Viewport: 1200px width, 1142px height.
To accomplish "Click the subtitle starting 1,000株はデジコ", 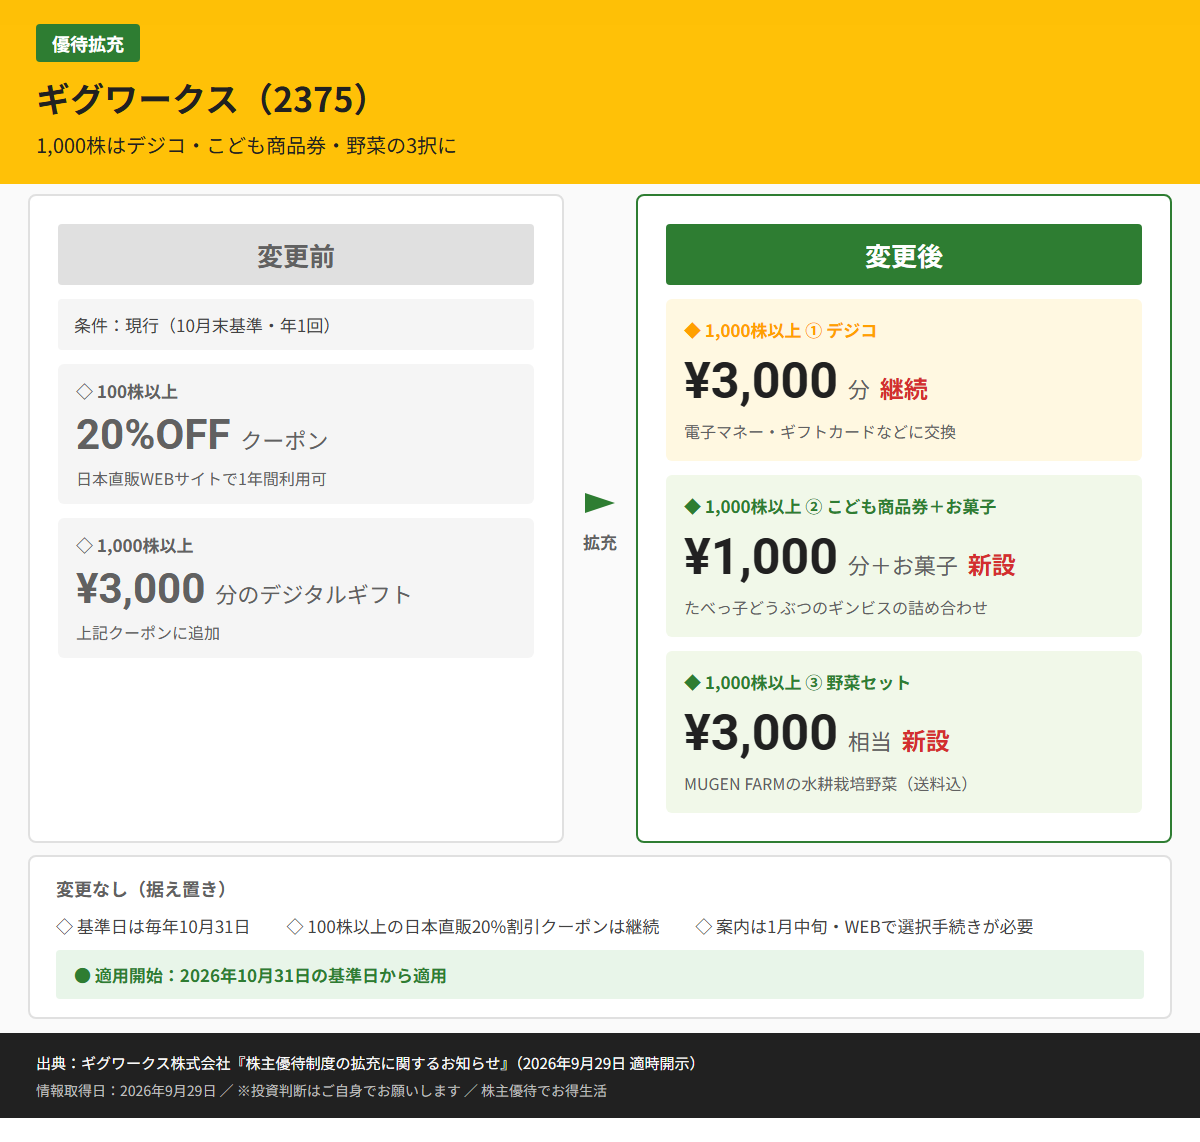I will pos(246,146).
